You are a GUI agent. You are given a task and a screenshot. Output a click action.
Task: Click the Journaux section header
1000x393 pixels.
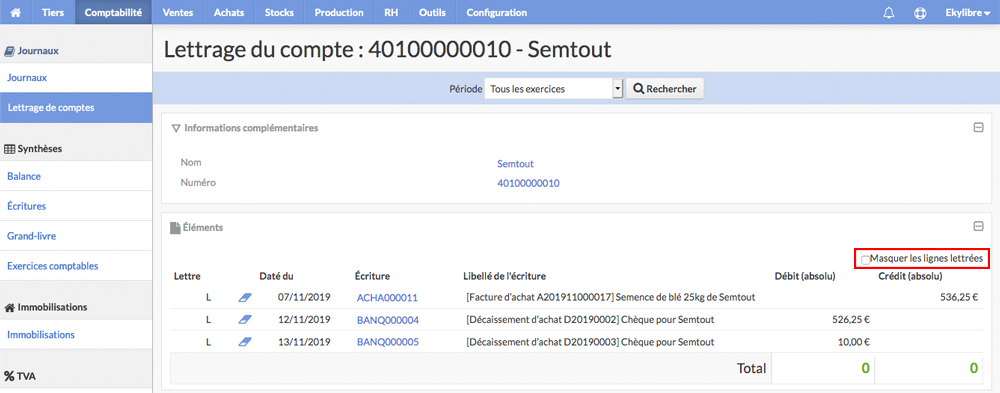[32, 50]
